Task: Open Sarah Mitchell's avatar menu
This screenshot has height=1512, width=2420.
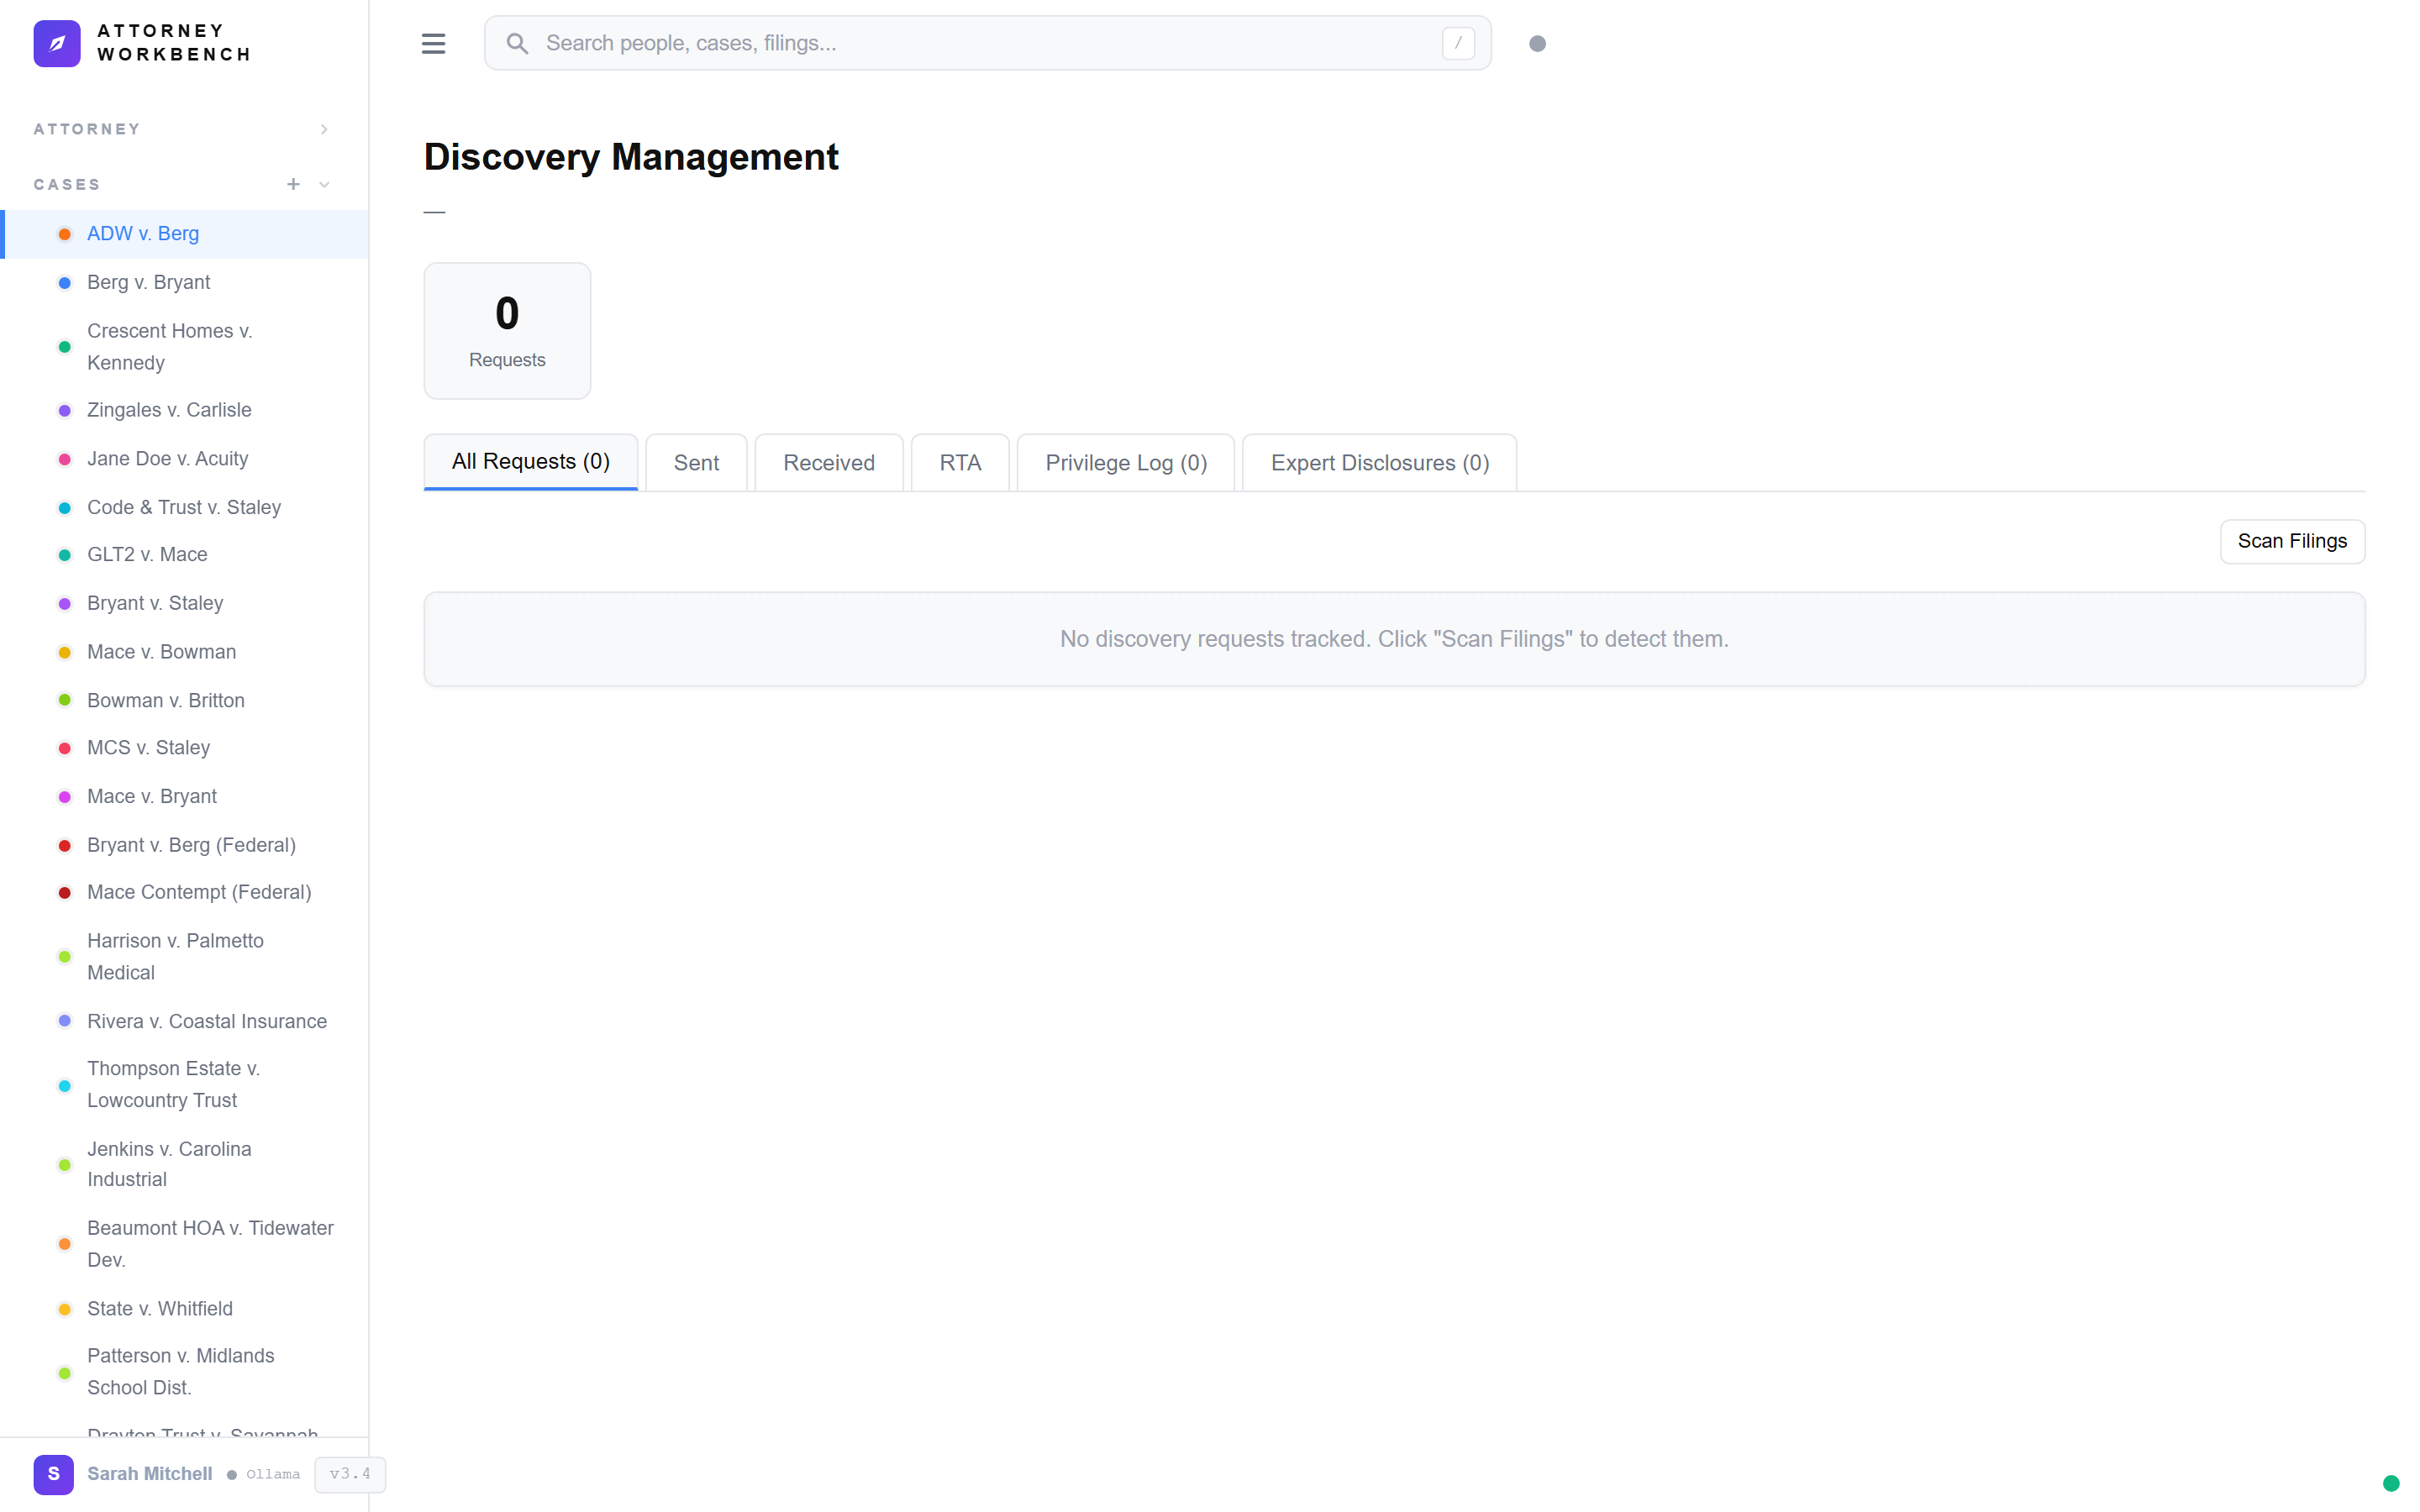Action: pos(54,1474)
